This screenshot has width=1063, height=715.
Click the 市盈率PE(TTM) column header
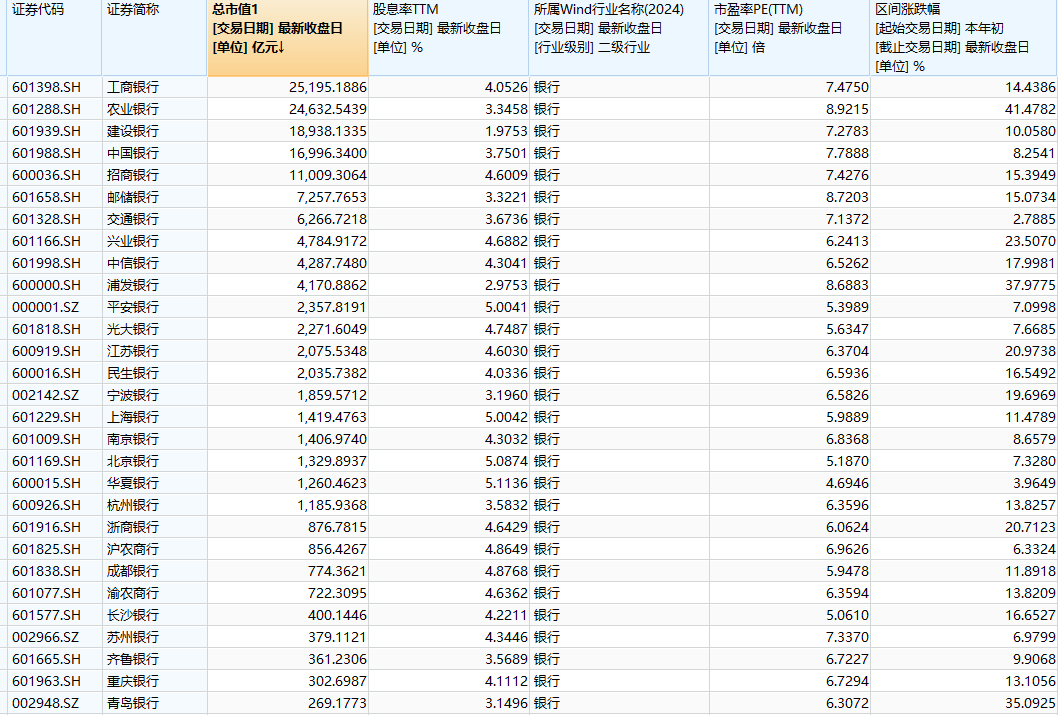coord(790,37)
